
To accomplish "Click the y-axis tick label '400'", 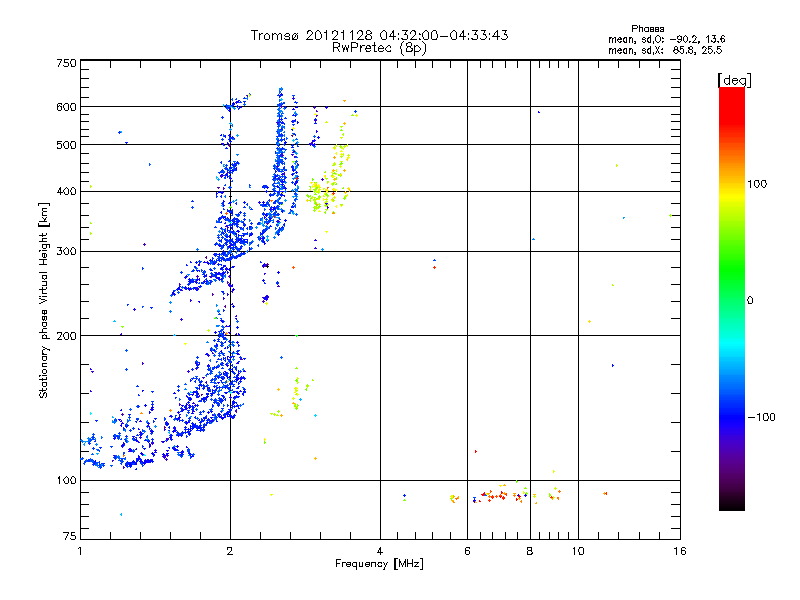I will 66,191.
